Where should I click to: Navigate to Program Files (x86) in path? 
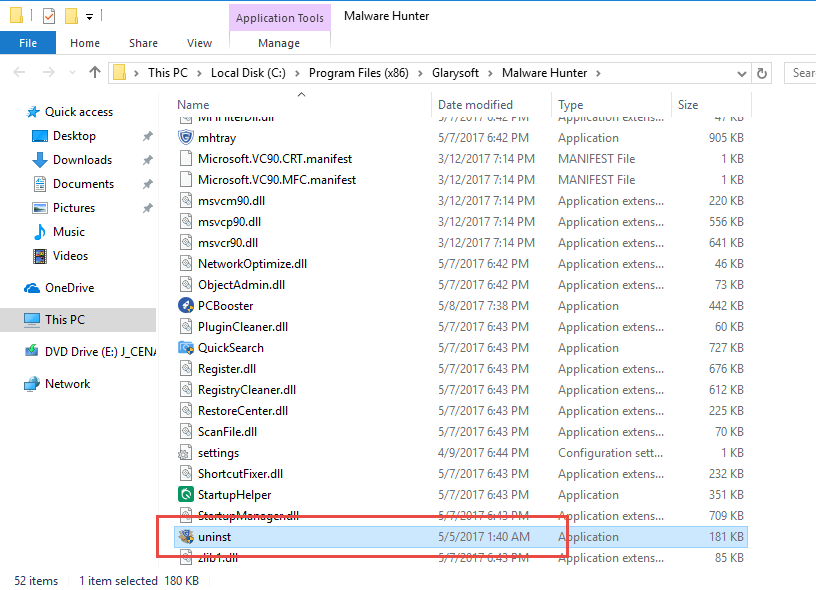(359, 73)
